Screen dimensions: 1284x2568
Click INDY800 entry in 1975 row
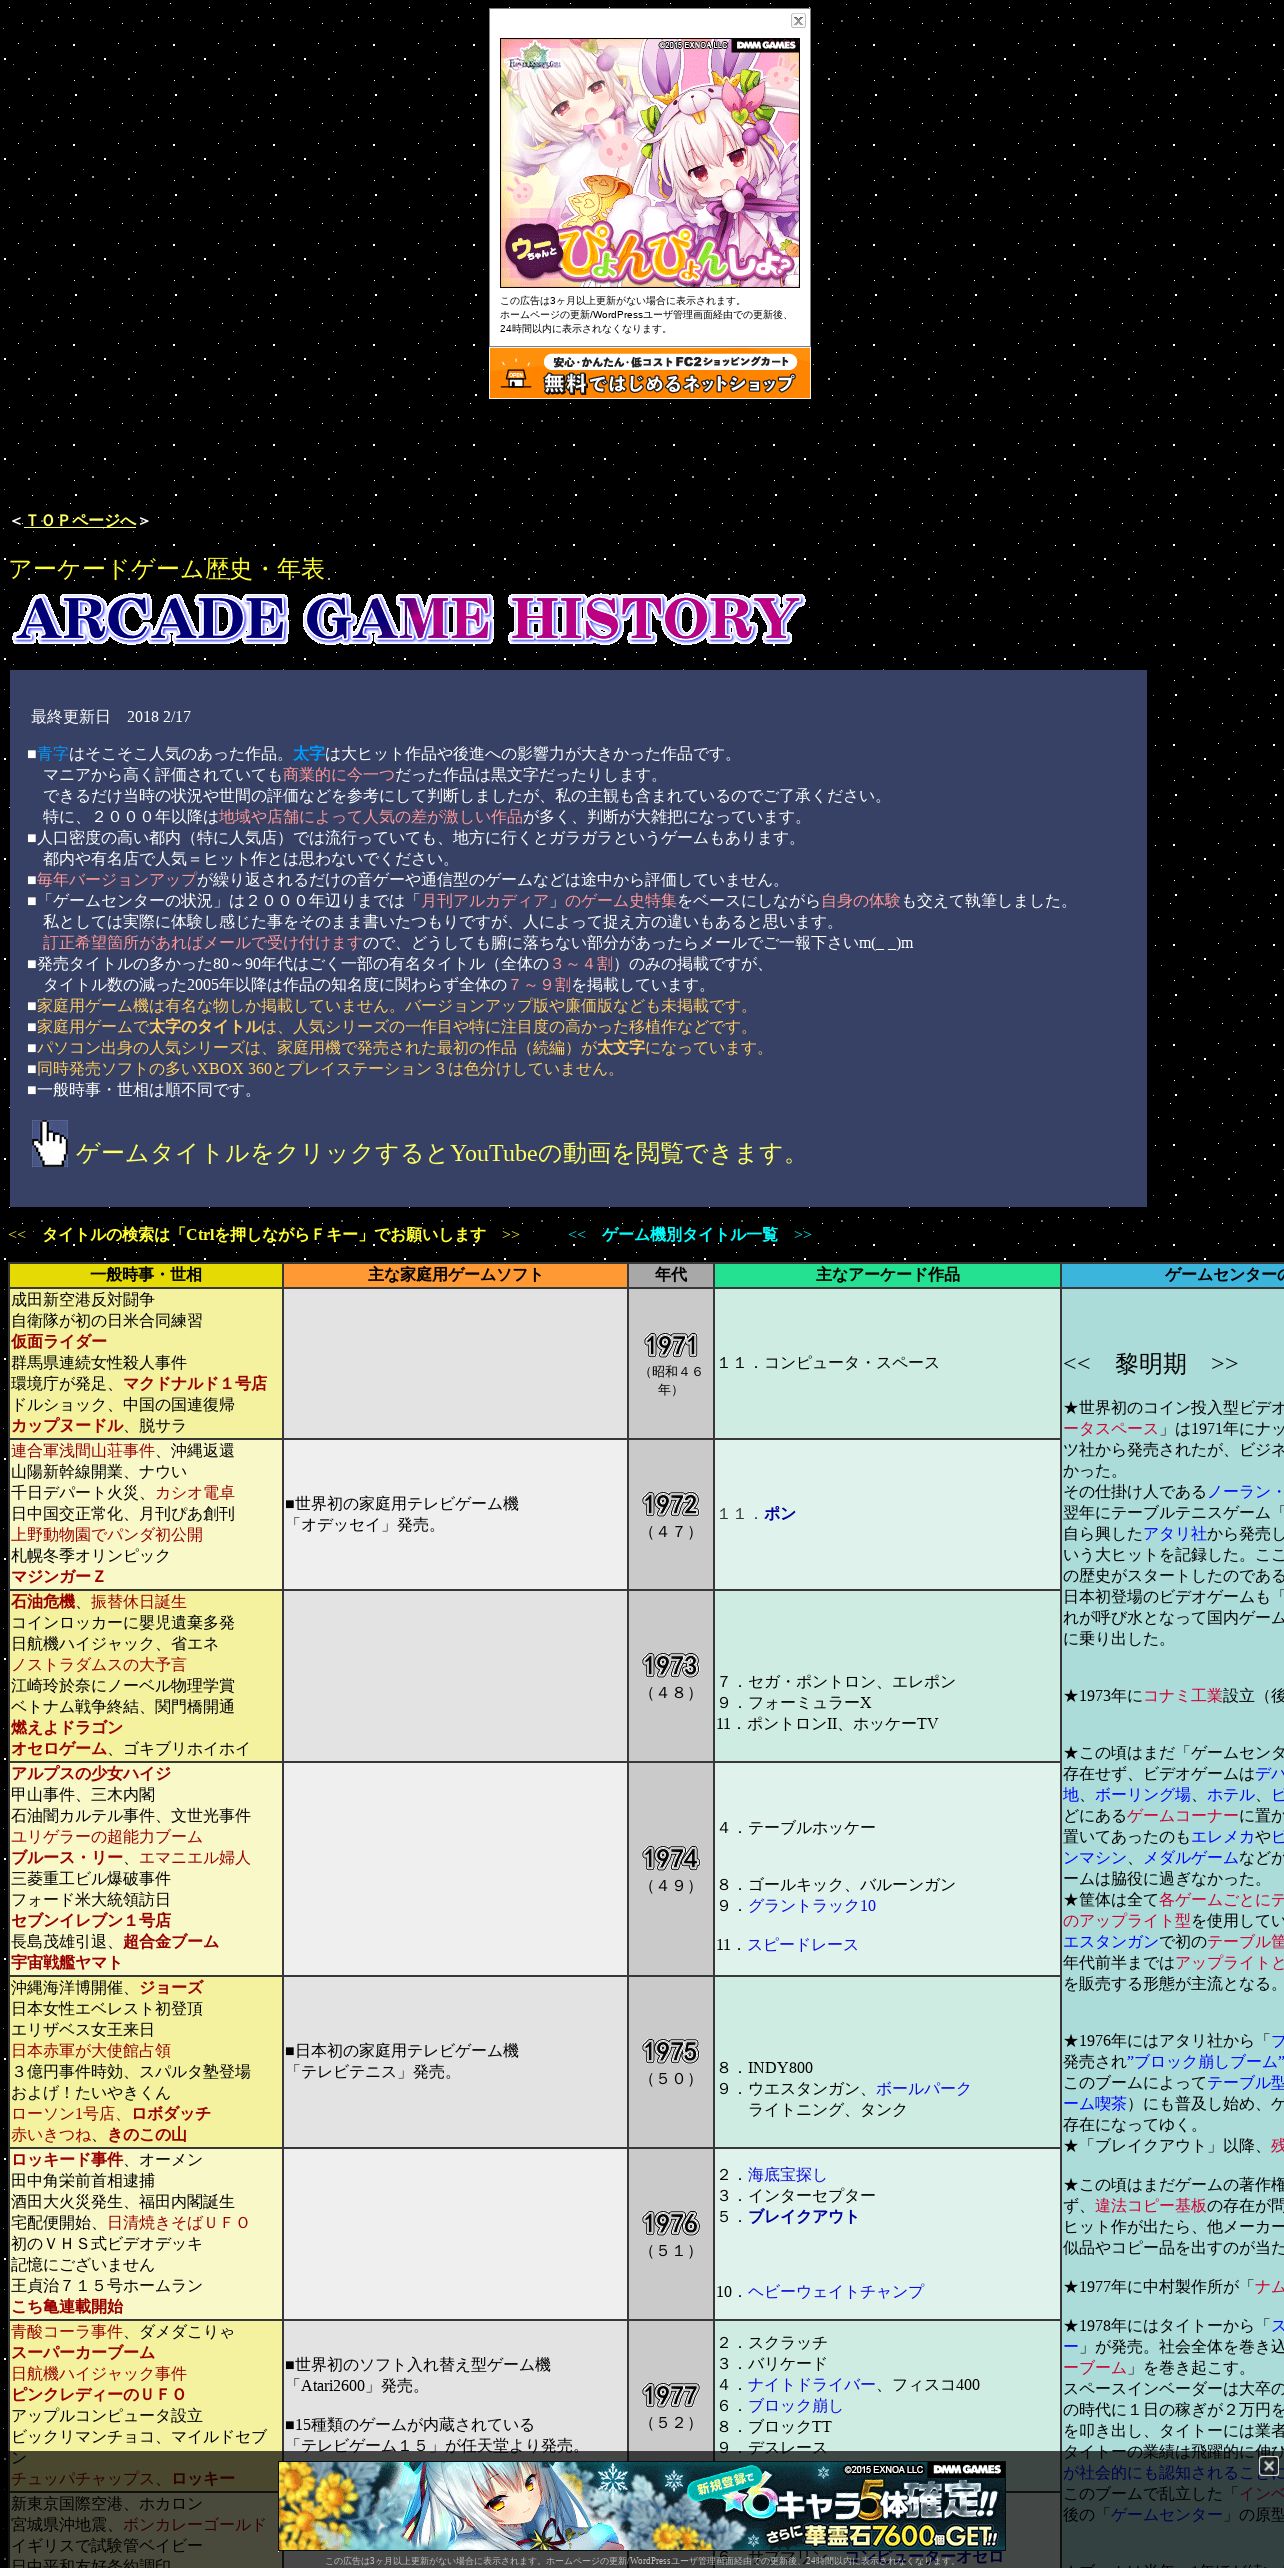coord(780,2068)
